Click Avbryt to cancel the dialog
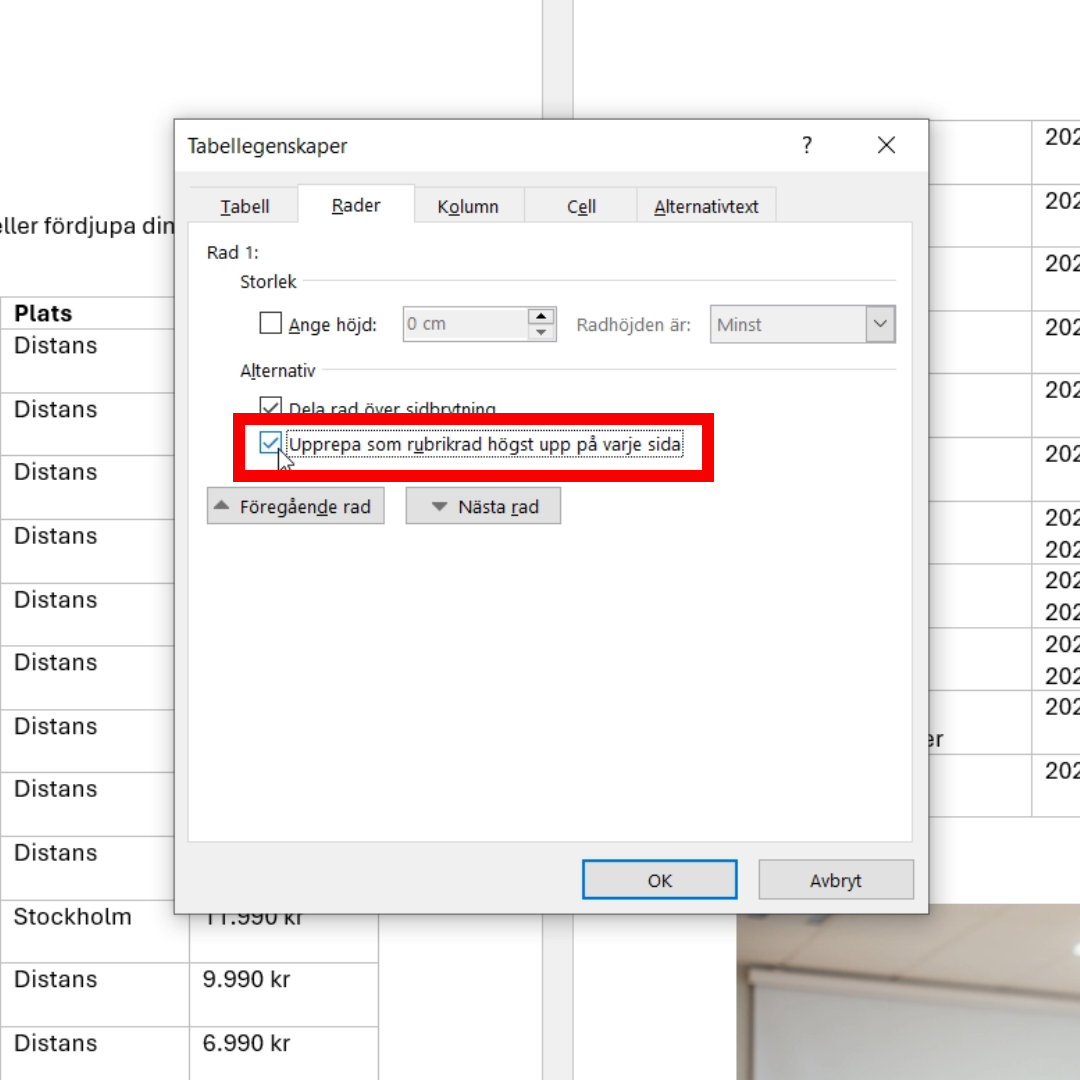1080x1080 pixels. pyautogui.click(x=835, y=880)
